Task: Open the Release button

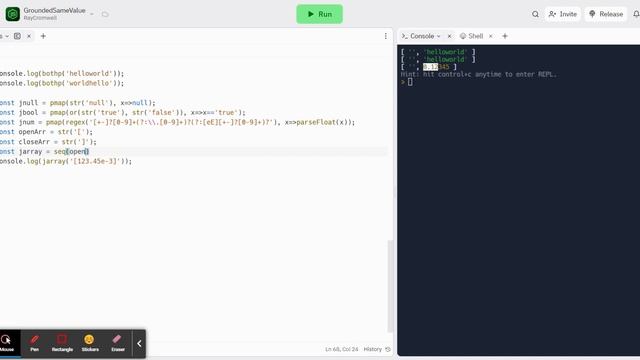Action: [606, 14]
